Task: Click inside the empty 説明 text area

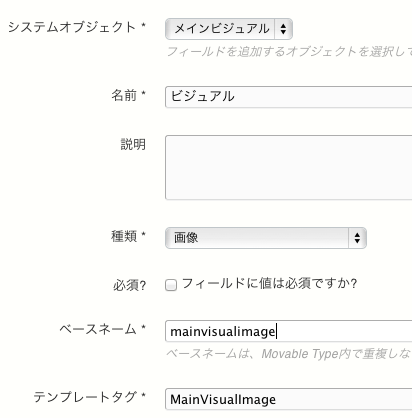Action: pyautogui.click(x=289, y=167)
